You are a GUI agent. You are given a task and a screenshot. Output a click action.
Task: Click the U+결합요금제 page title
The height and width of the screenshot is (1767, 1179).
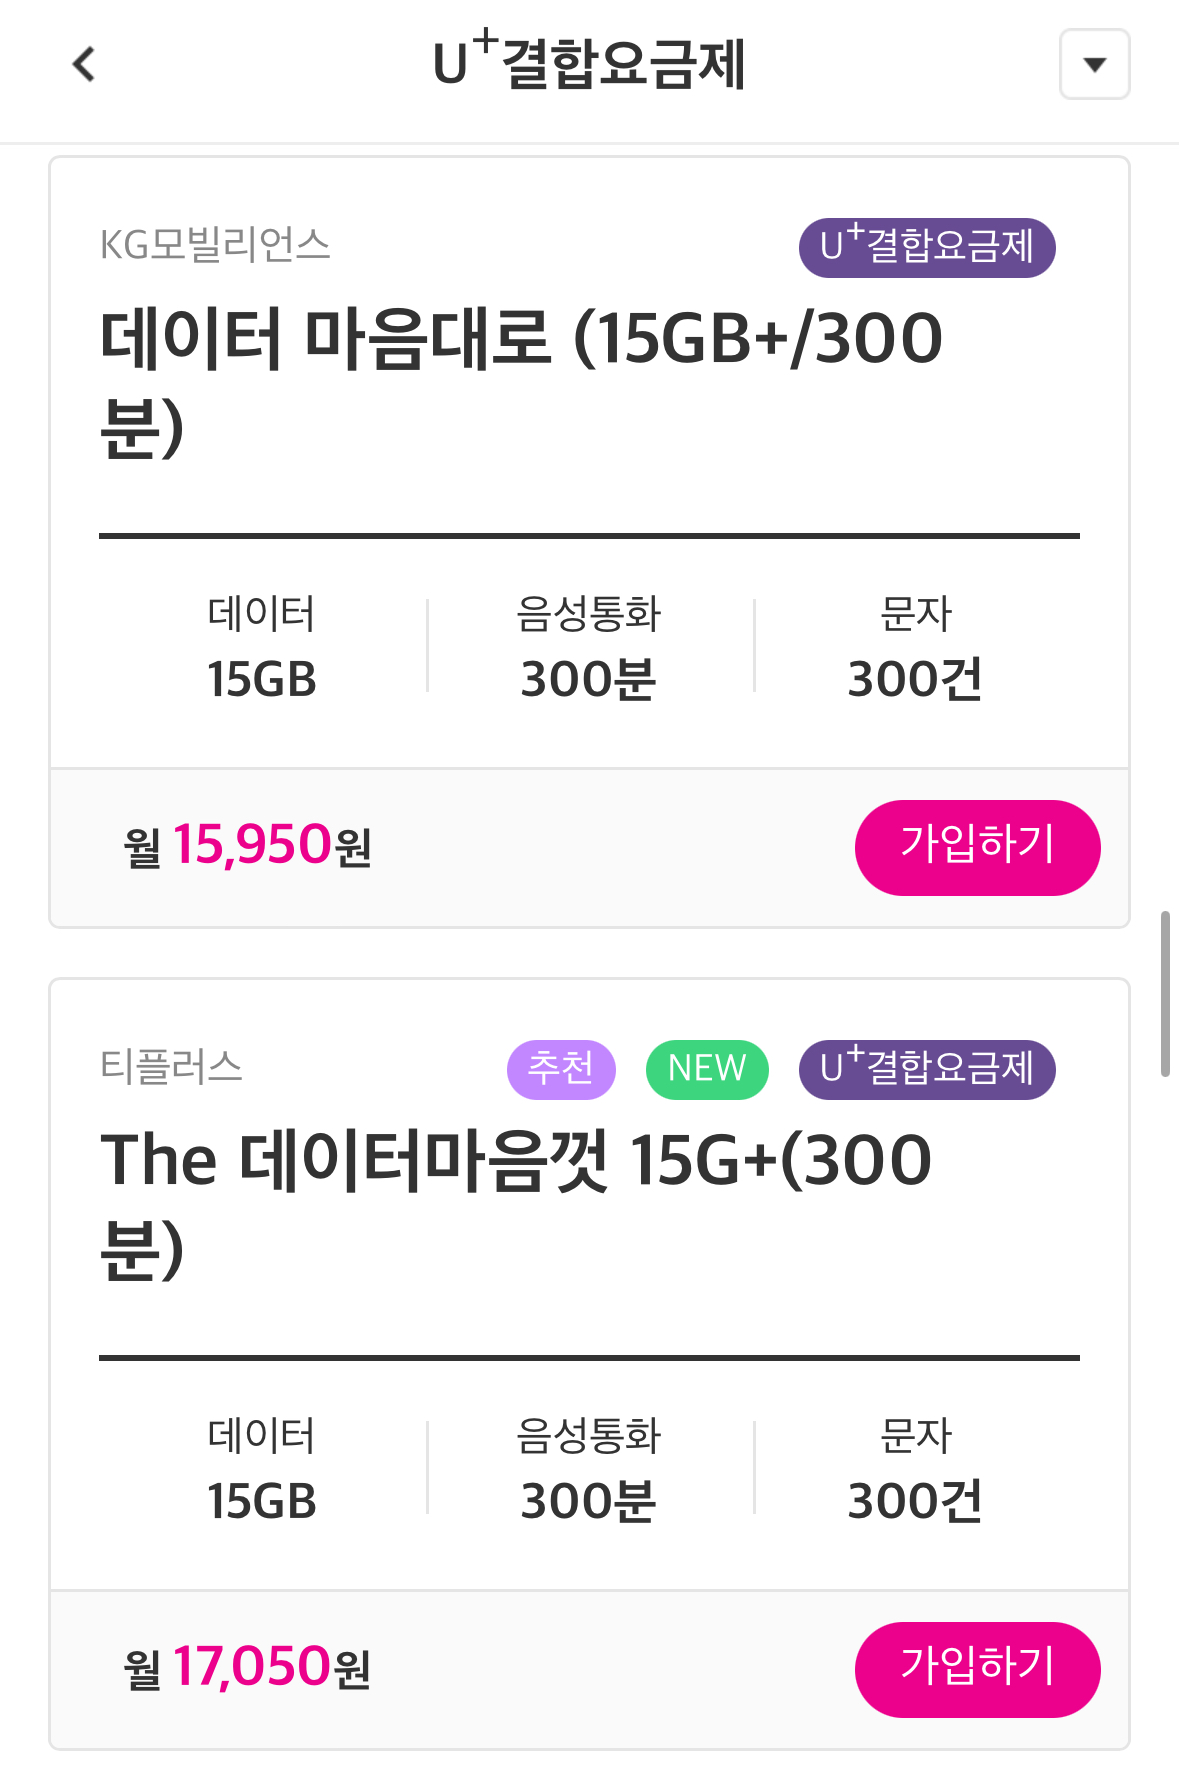click(589, 63)
